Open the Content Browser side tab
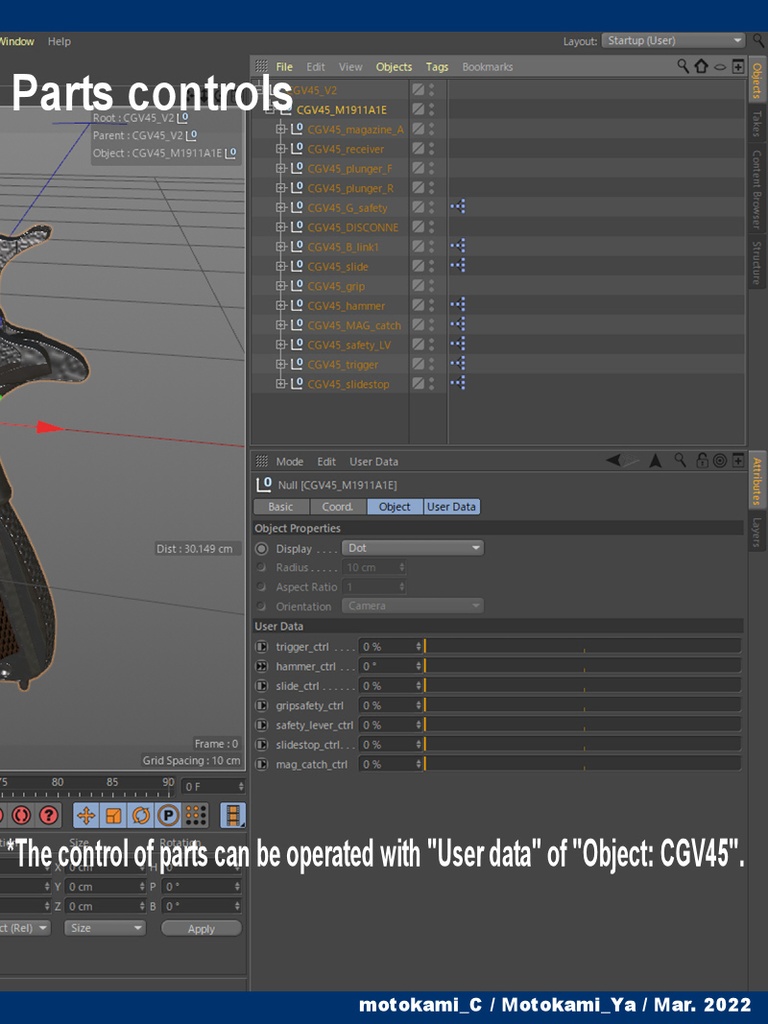 pos(757,189)
